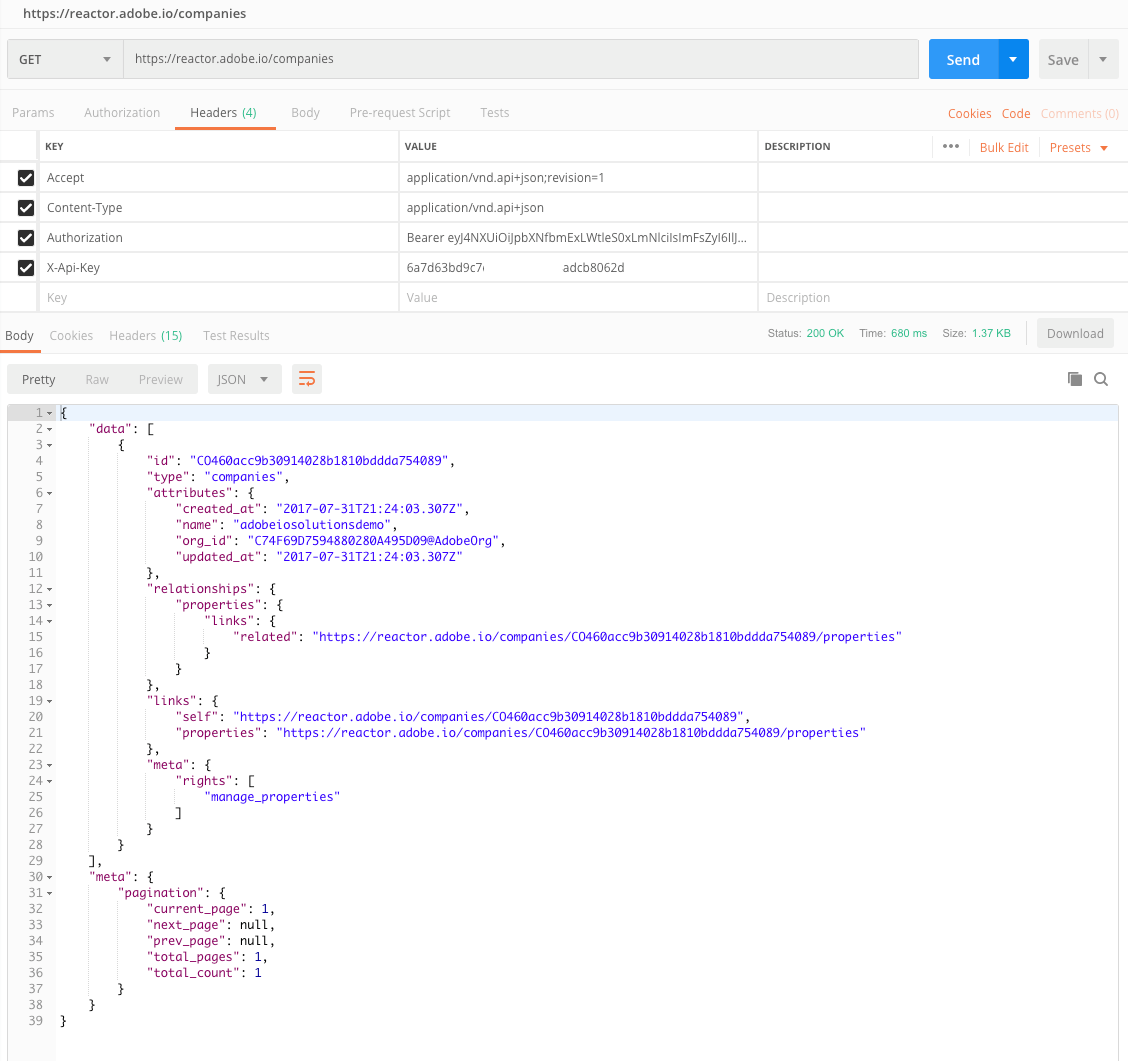Edit the X-Api-Key value cell

tap(578, 268)
